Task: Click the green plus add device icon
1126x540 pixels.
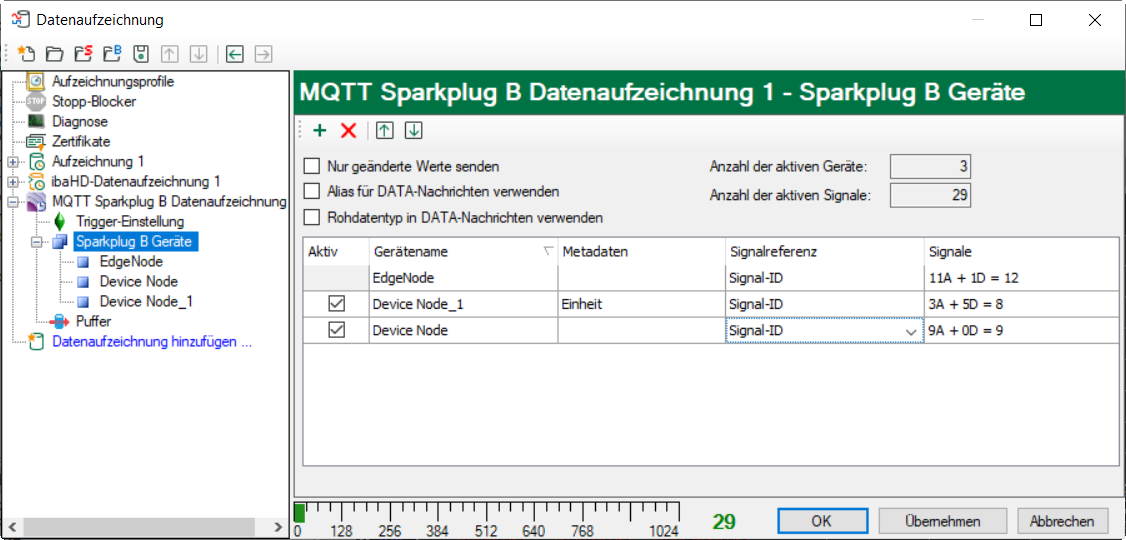Action: coord(320,131)
